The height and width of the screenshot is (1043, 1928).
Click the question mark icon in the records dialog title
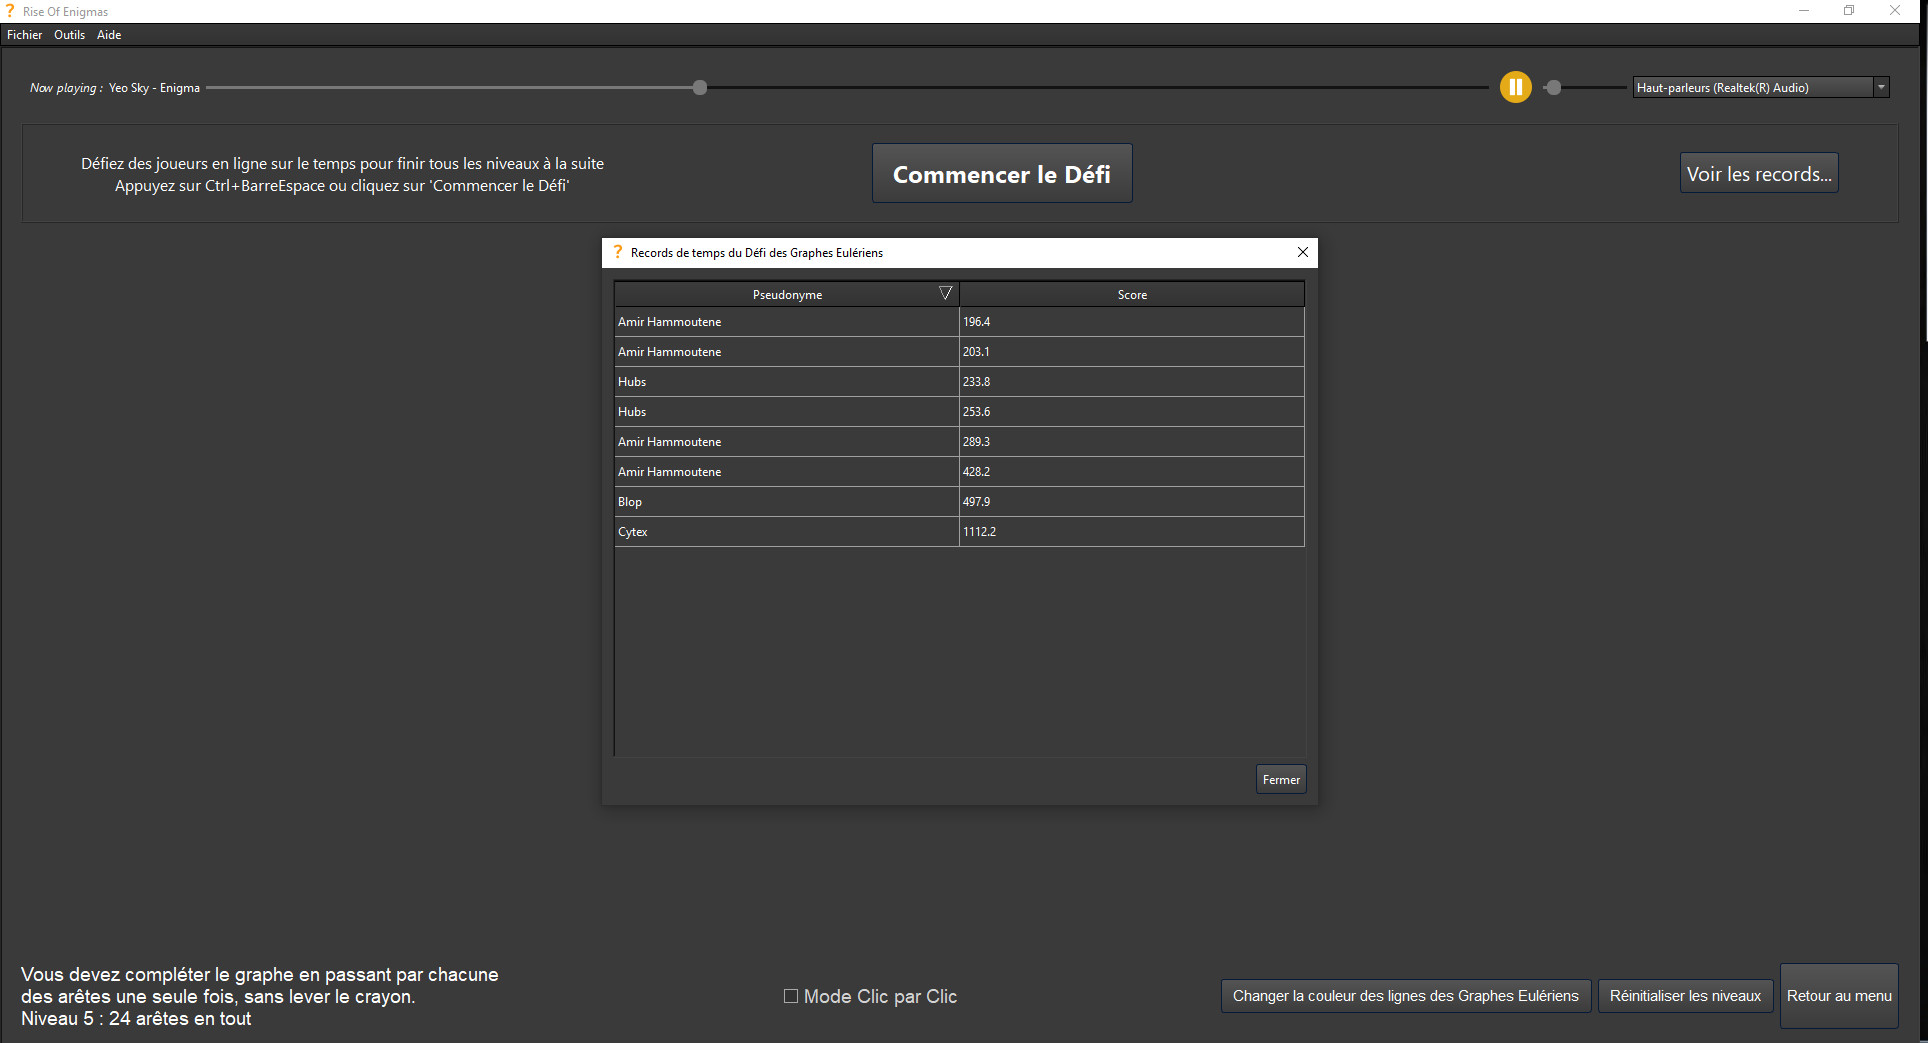[x=617, y=253]
